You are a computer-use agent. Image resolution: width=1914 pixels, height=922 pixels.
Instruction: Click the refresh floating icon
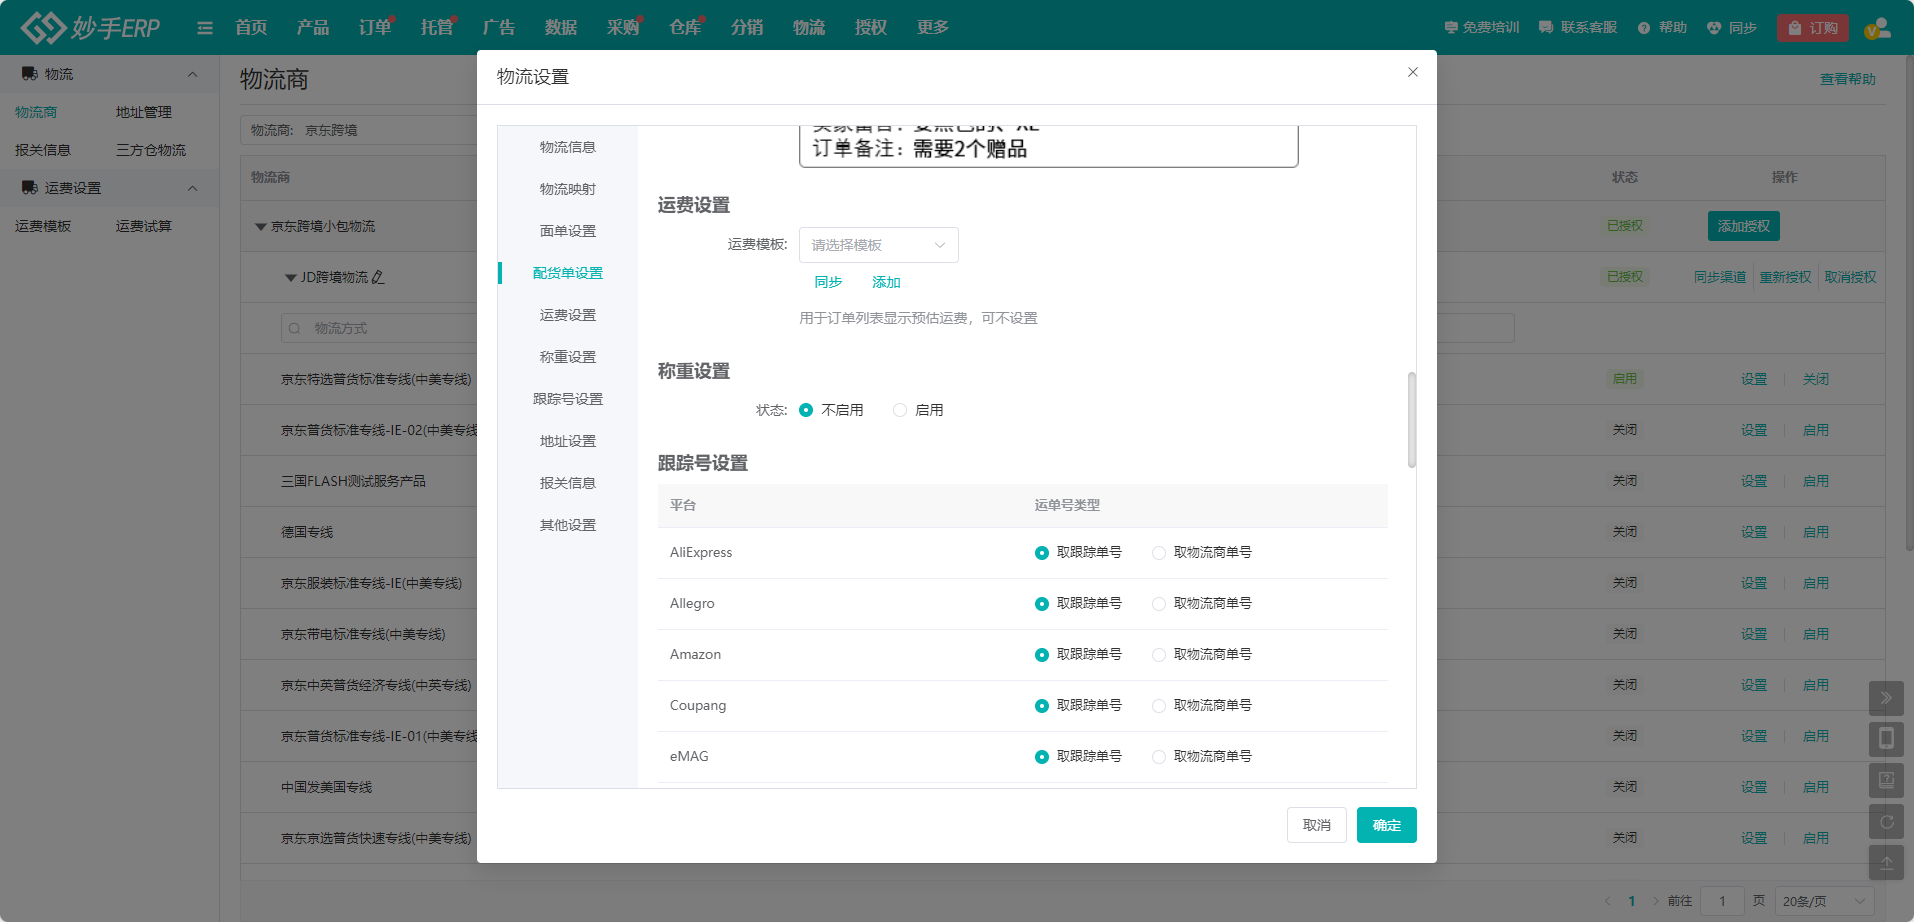click(x=1886, y=822)
